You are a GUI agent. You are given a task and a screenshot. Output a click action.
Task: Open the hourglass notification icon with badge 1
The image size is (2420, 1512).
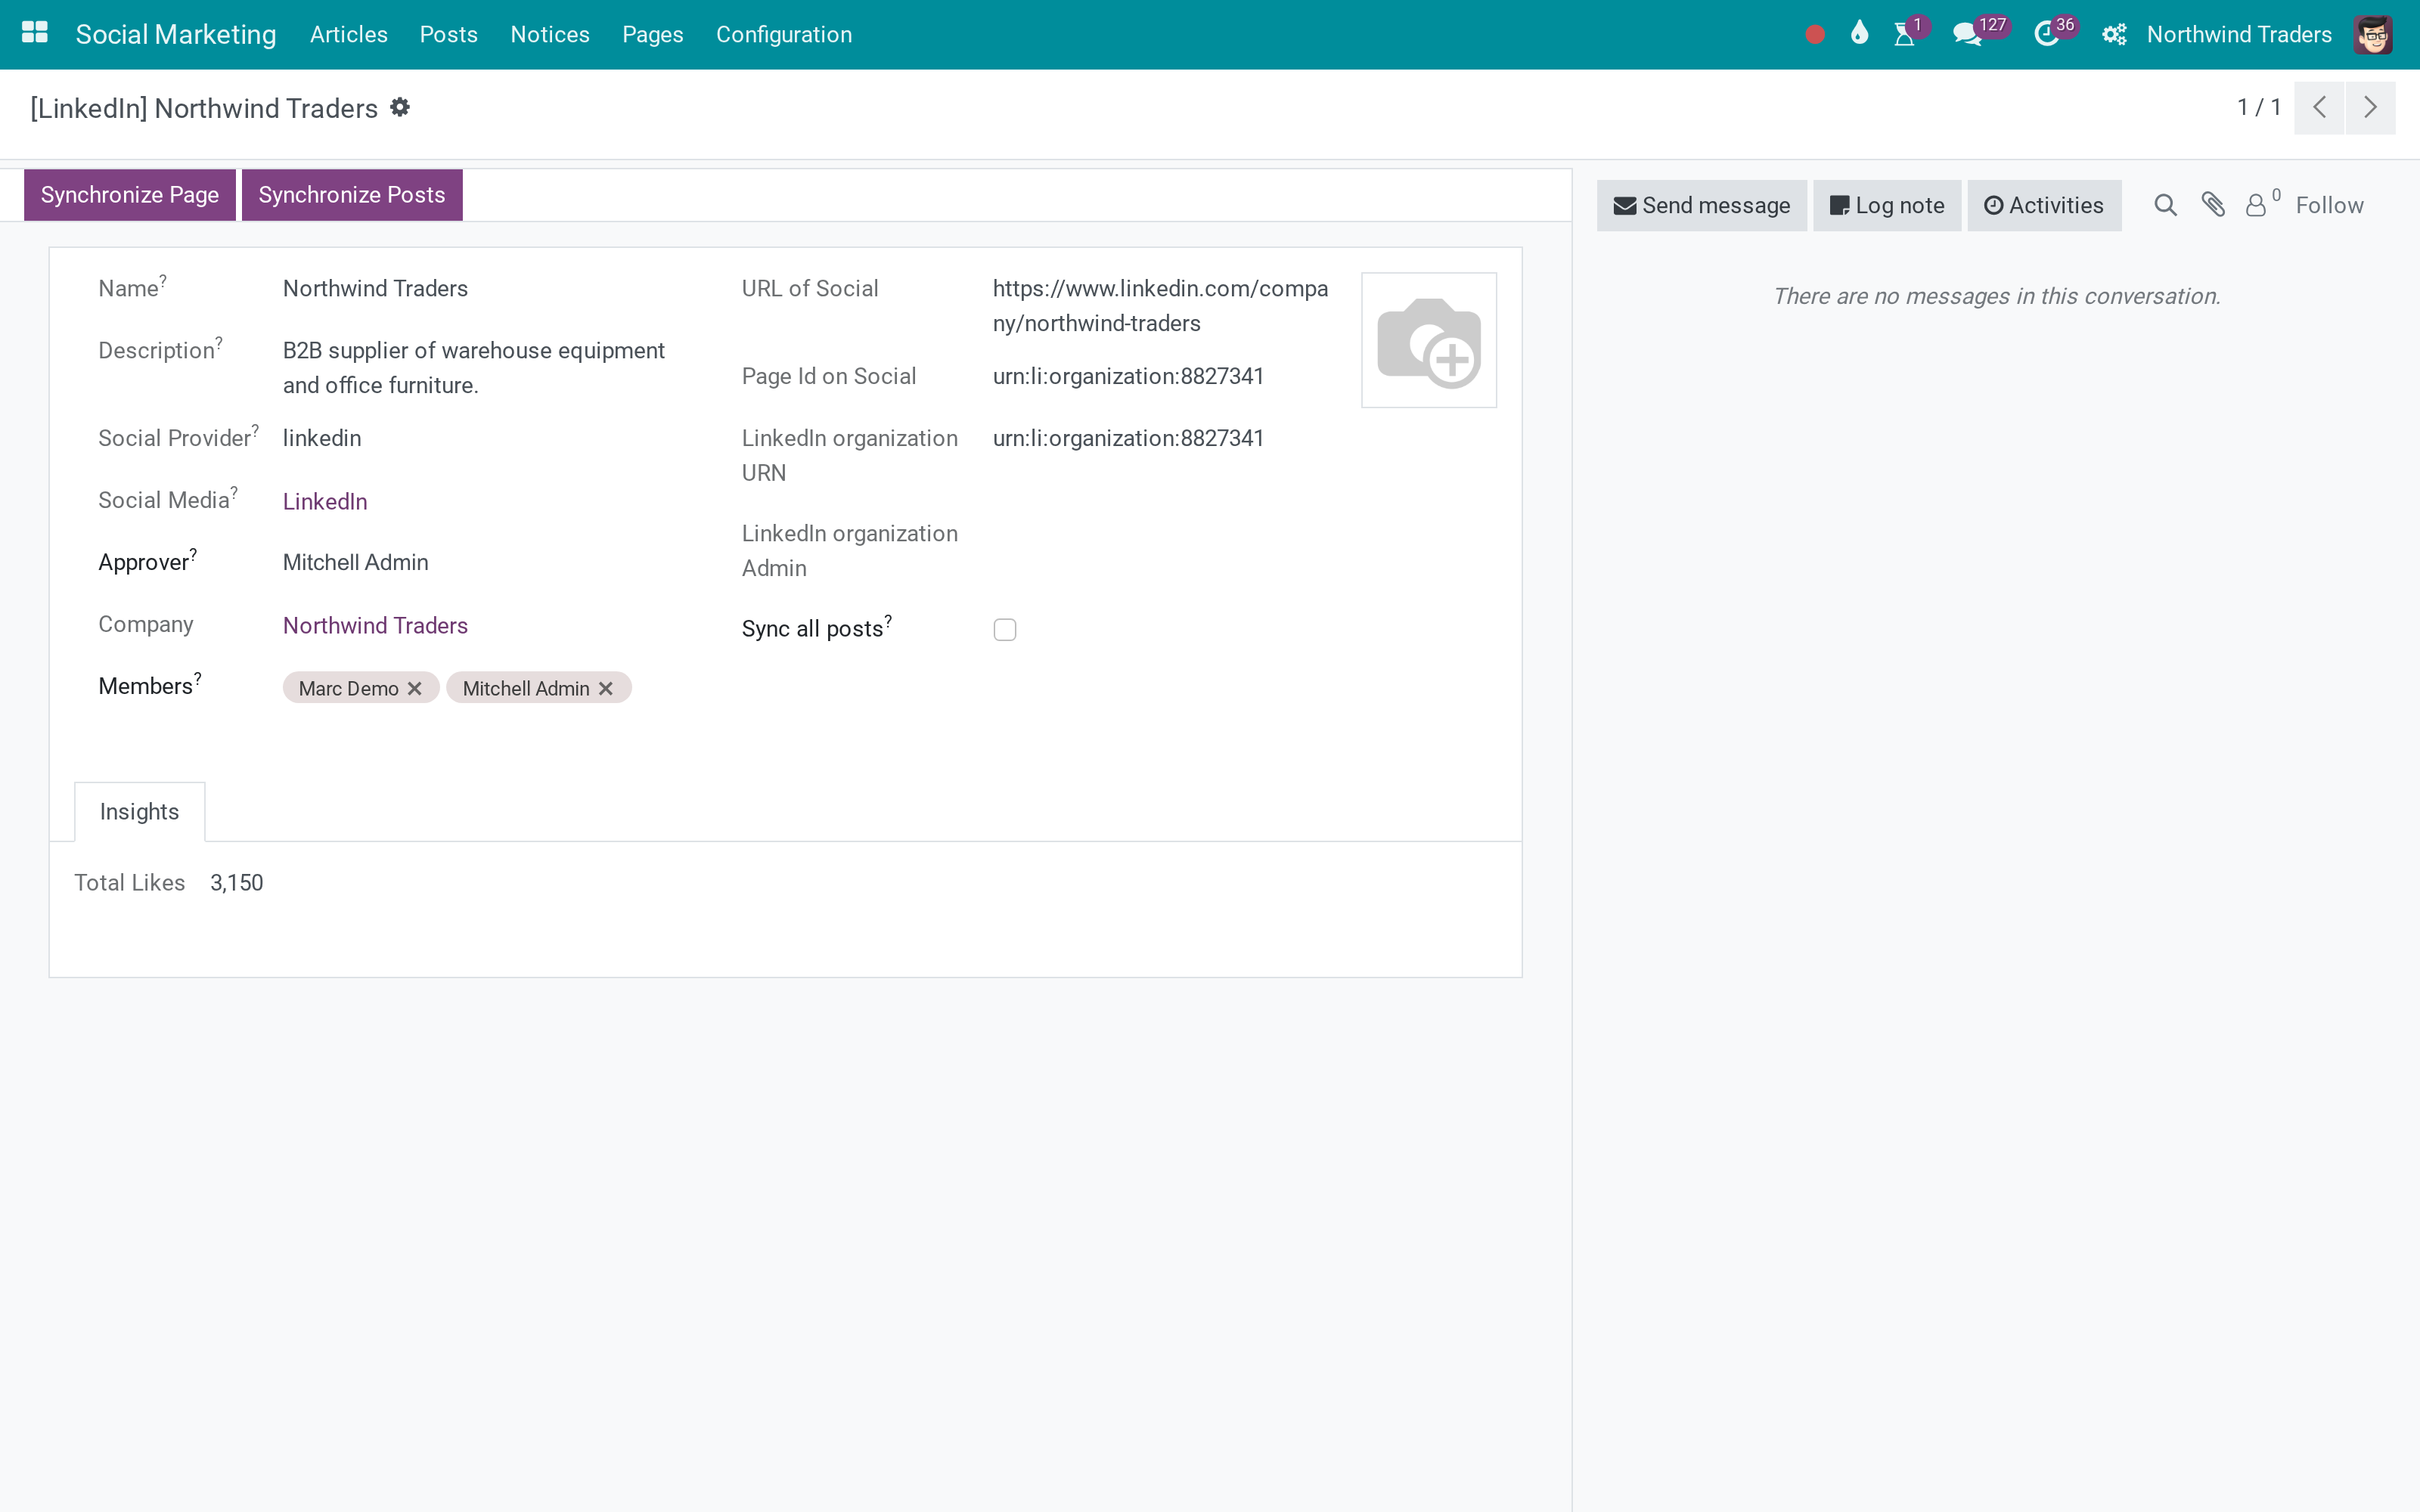point(1905,35)
